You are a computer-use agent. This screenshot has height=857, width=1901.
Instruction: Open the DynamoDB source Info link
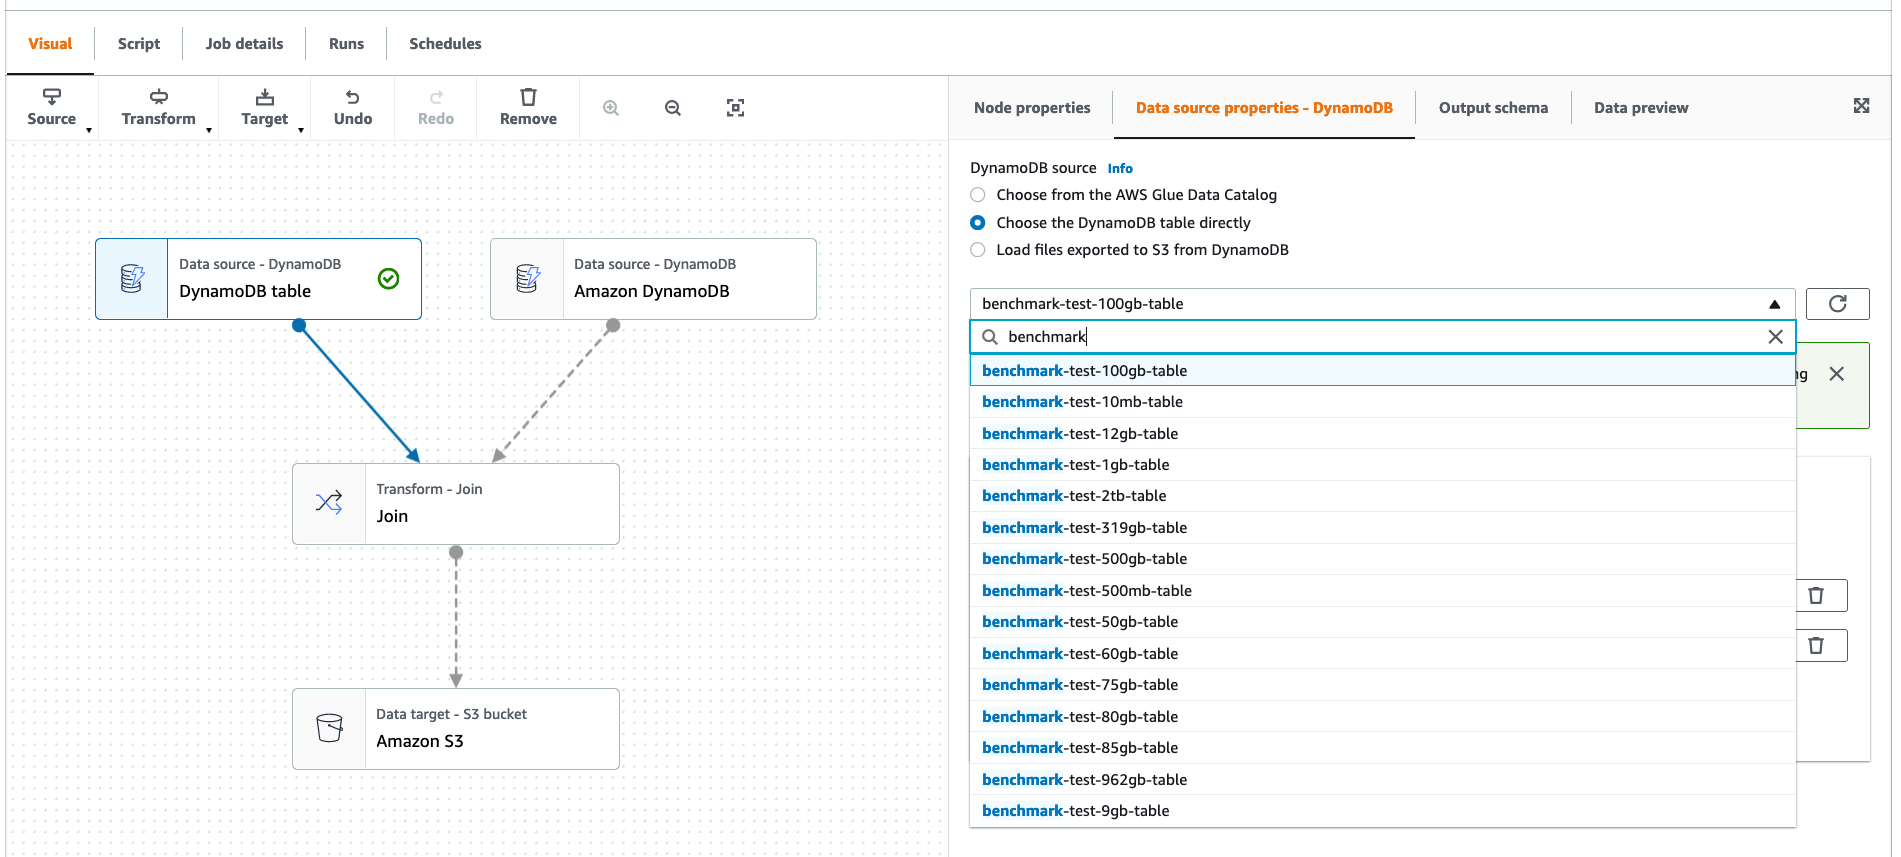(1120, 169)
